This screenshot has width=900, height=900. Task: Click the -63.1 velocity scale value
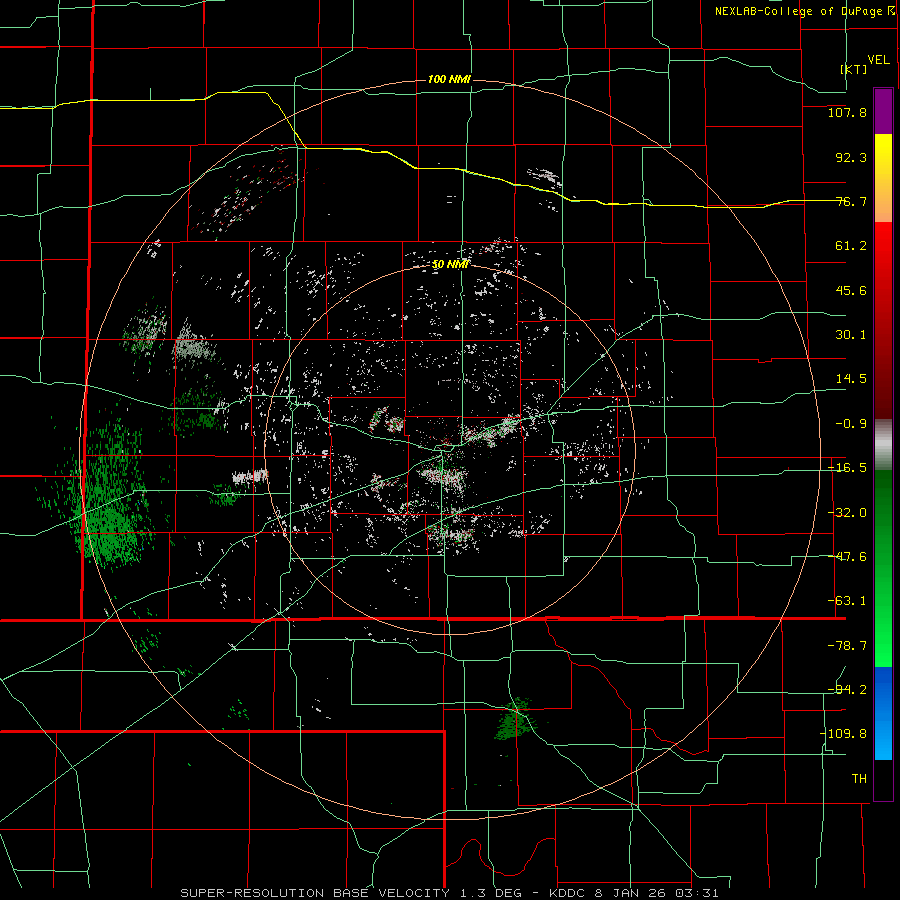click(847, 601)
